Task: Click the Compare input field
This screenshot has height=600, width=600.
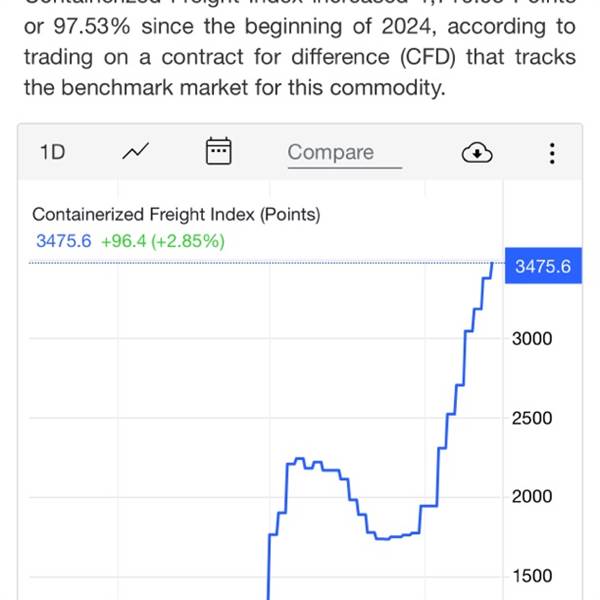Action: click(345, 154)
